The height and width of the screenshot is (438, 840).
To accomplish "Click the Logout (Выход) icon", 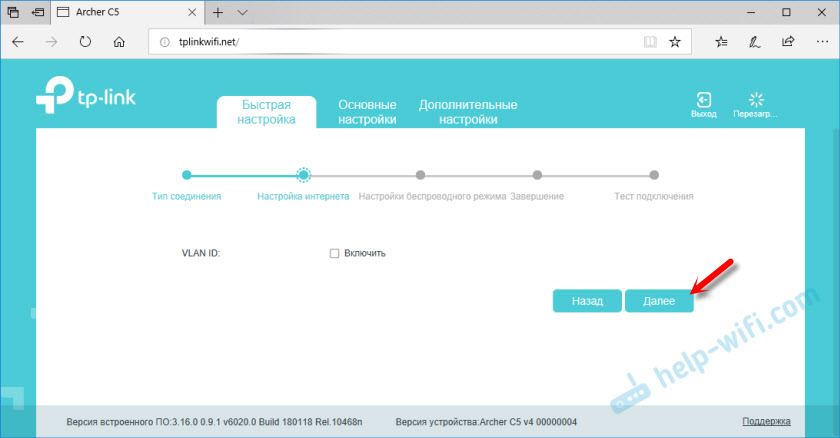I will tap(703, 100).
